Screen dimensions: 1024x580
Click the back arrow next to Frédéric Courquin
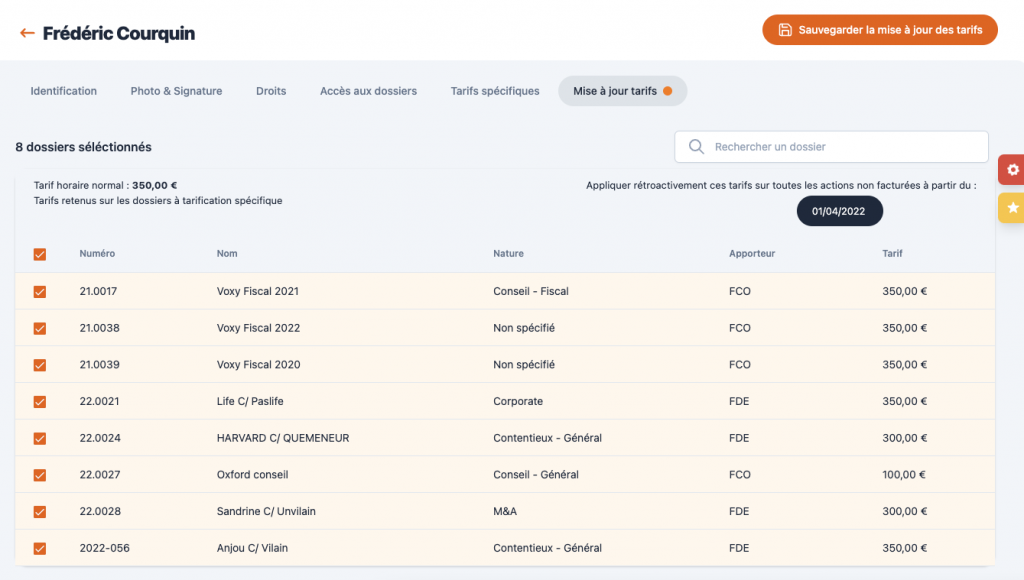pos(27,33)
